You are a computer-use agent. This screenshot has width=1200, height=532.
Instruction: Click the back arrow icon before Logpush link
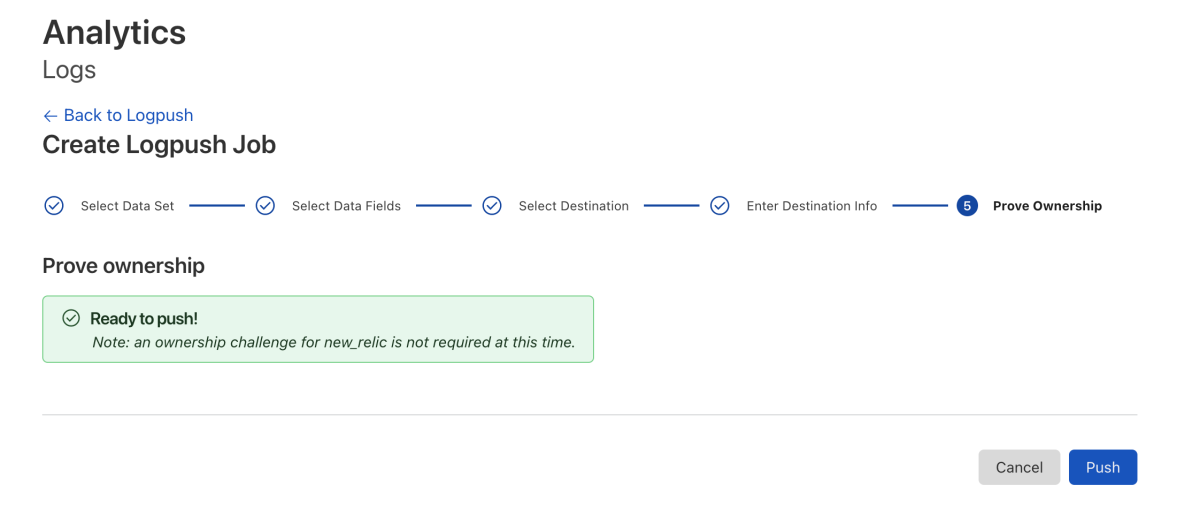coord(50,116)
